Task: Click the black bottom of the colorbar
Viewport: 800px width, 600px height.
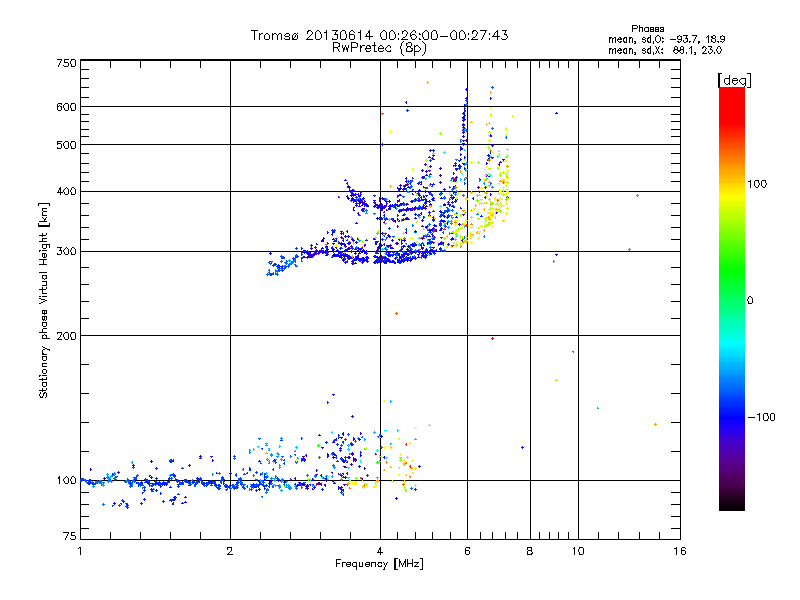Action: pos(732,503)
